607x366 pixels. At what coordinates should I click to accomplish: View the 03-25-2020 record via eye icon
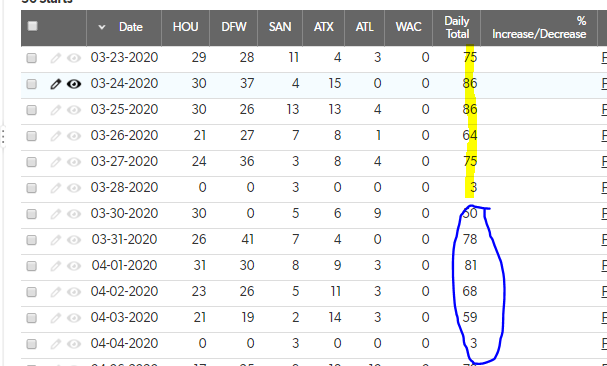point(74,110)
